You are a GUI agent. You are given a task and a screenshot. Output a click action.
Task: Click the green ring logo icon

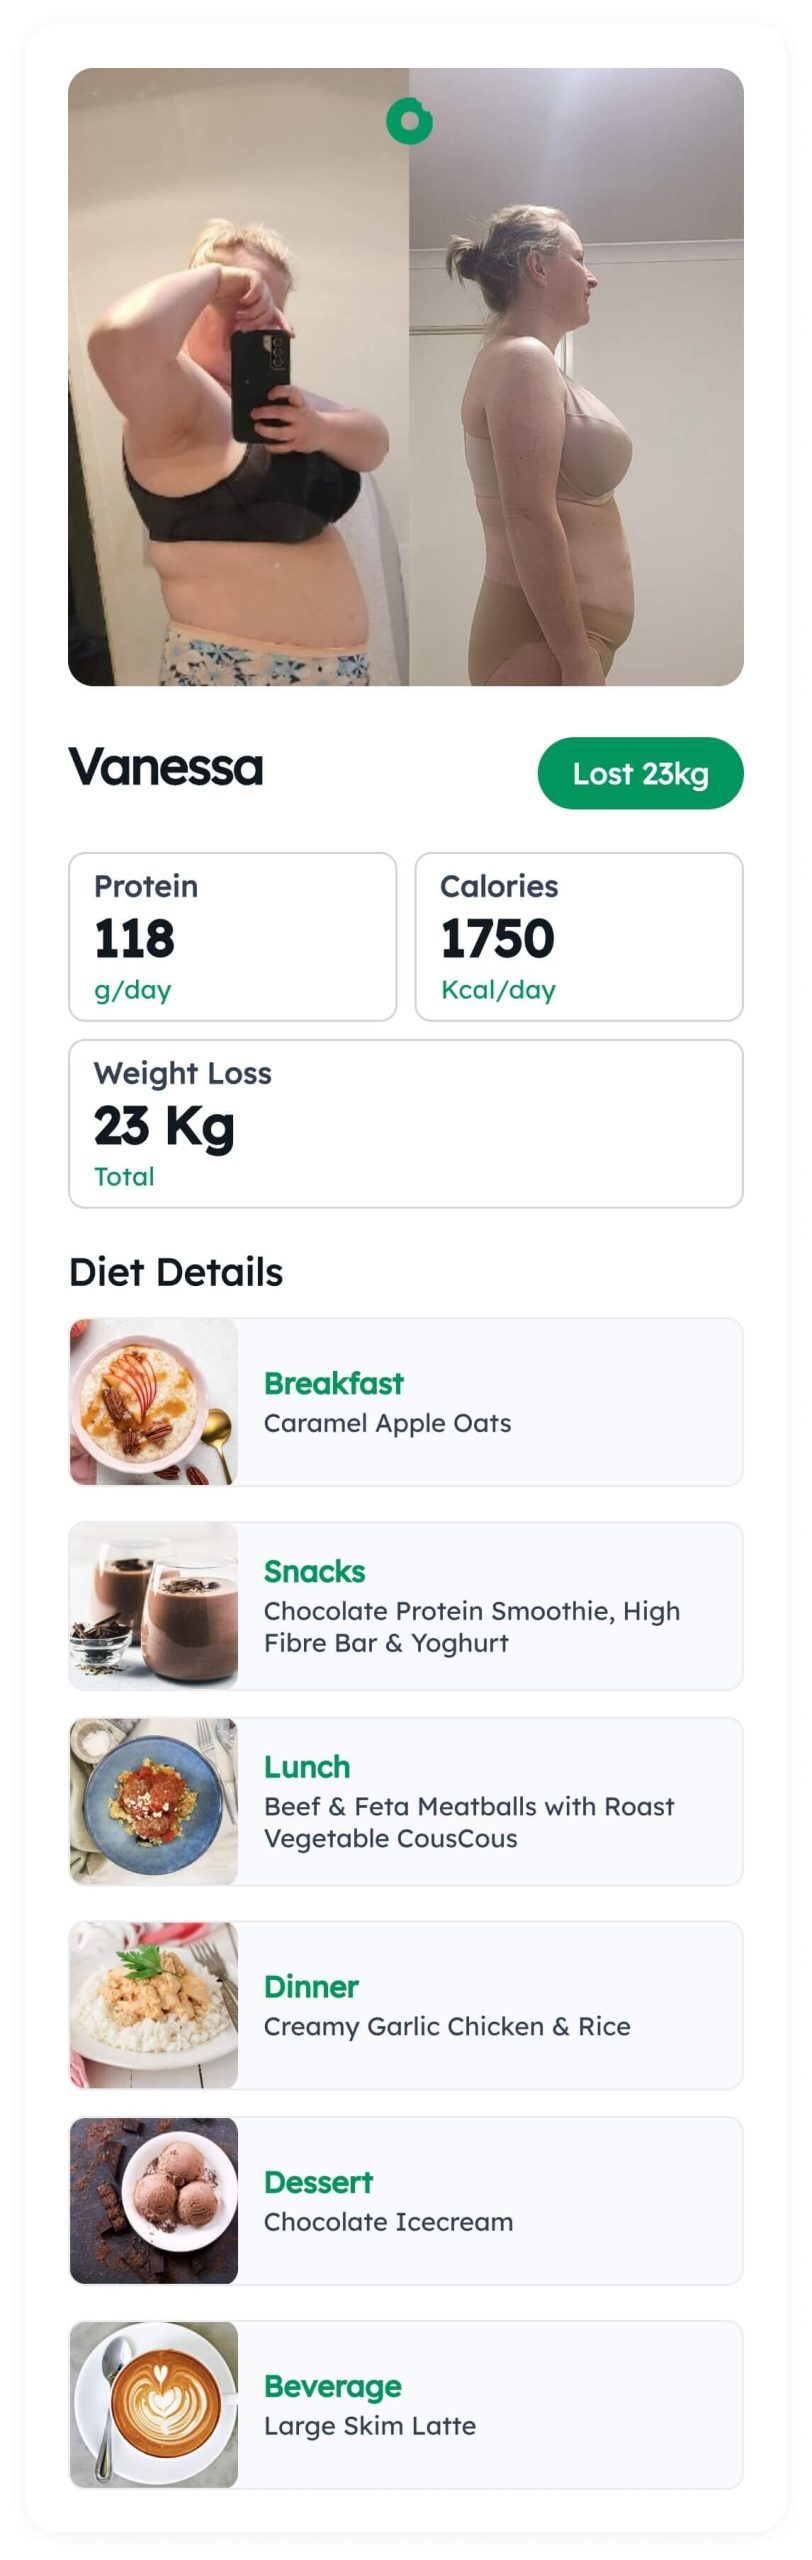(x=409, y=121)
